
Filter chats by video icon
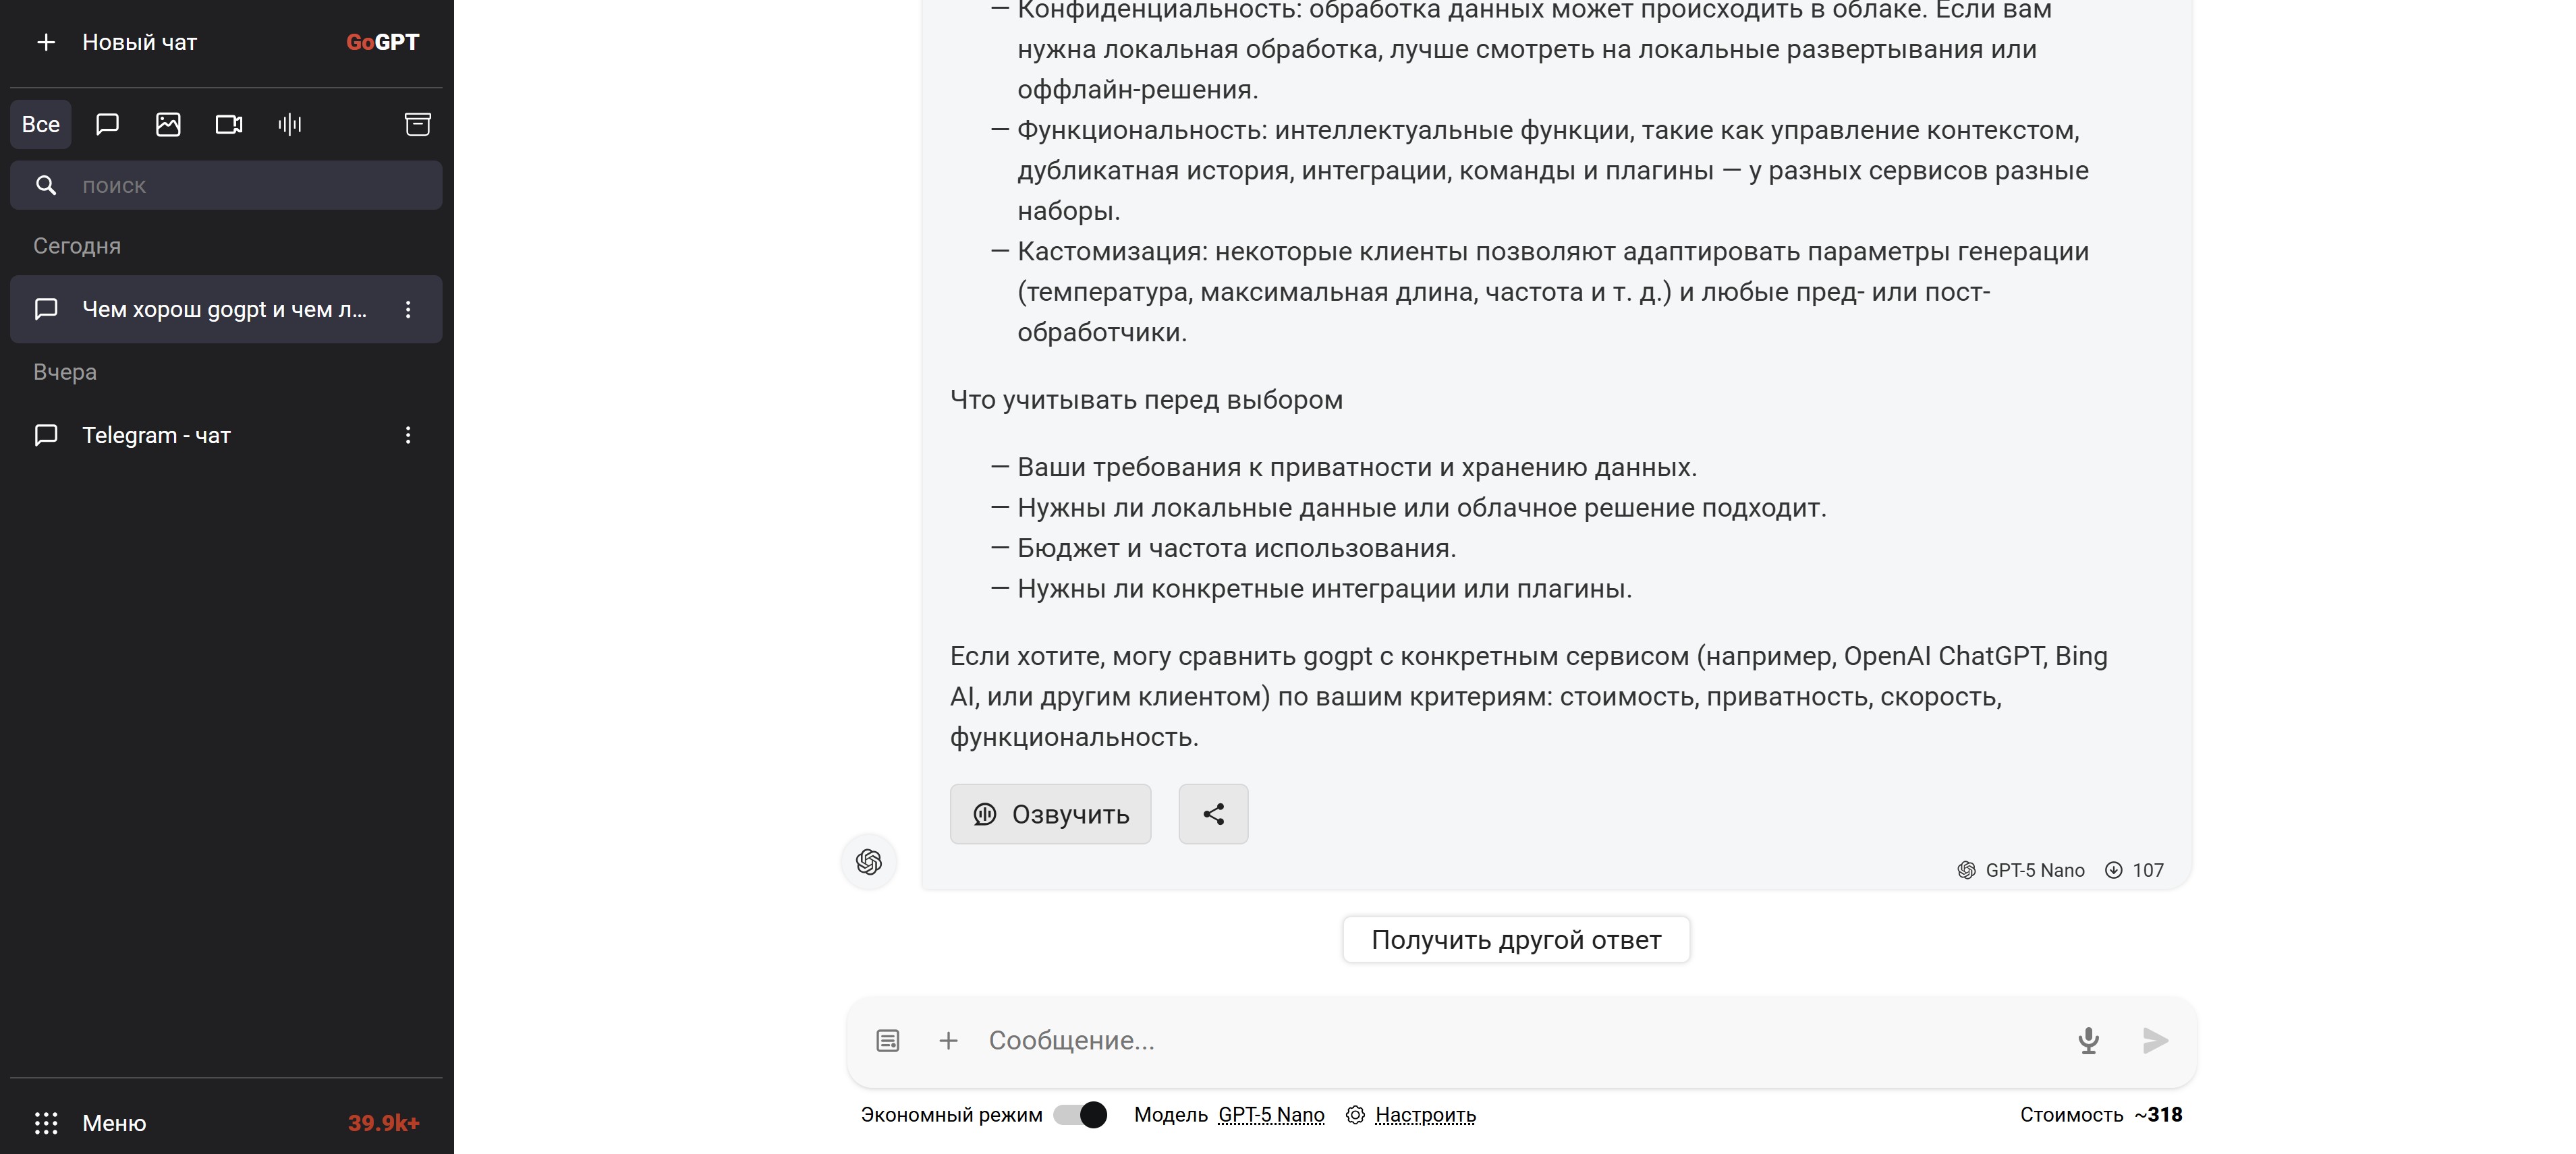pos(229,124)
